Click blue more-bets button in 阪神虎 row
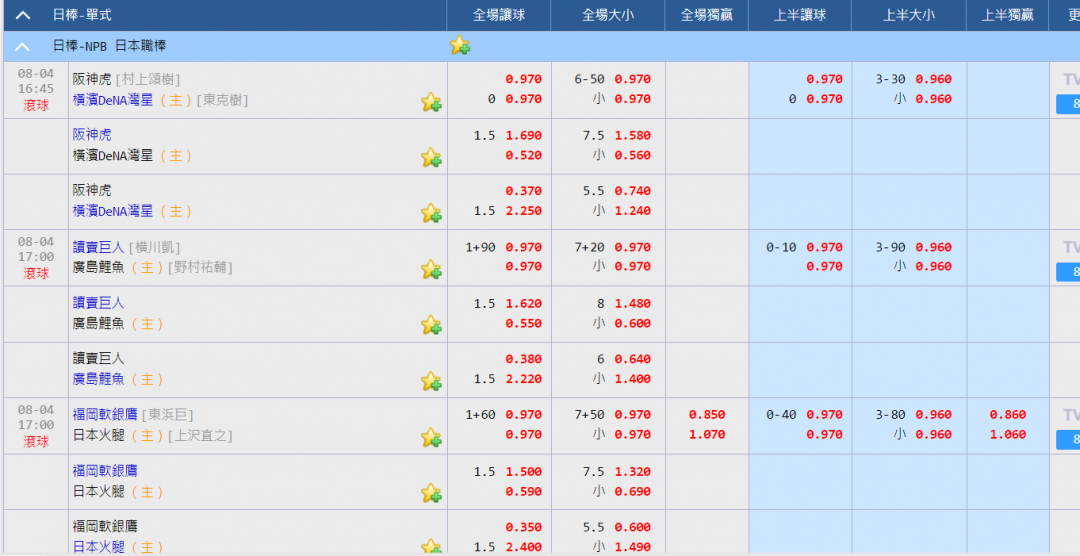The width and height of the screenshot is (1080, 556). (1068, 105)
